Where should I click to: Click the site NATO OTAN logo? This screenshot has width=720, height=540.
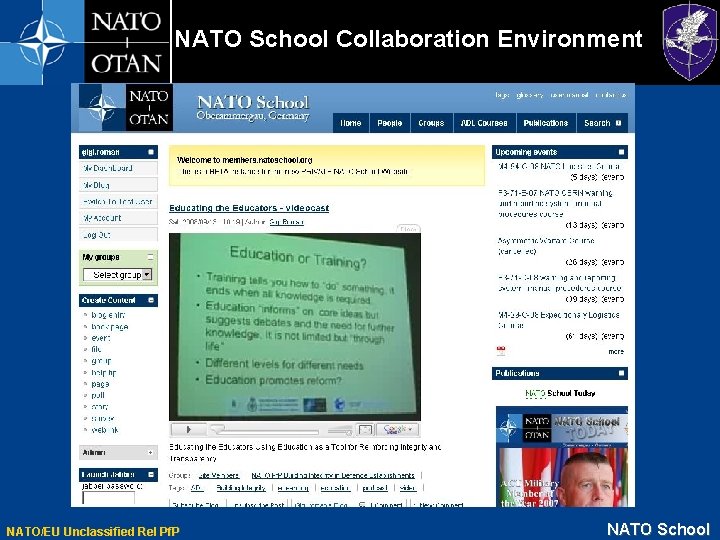[x=126, y=108]
